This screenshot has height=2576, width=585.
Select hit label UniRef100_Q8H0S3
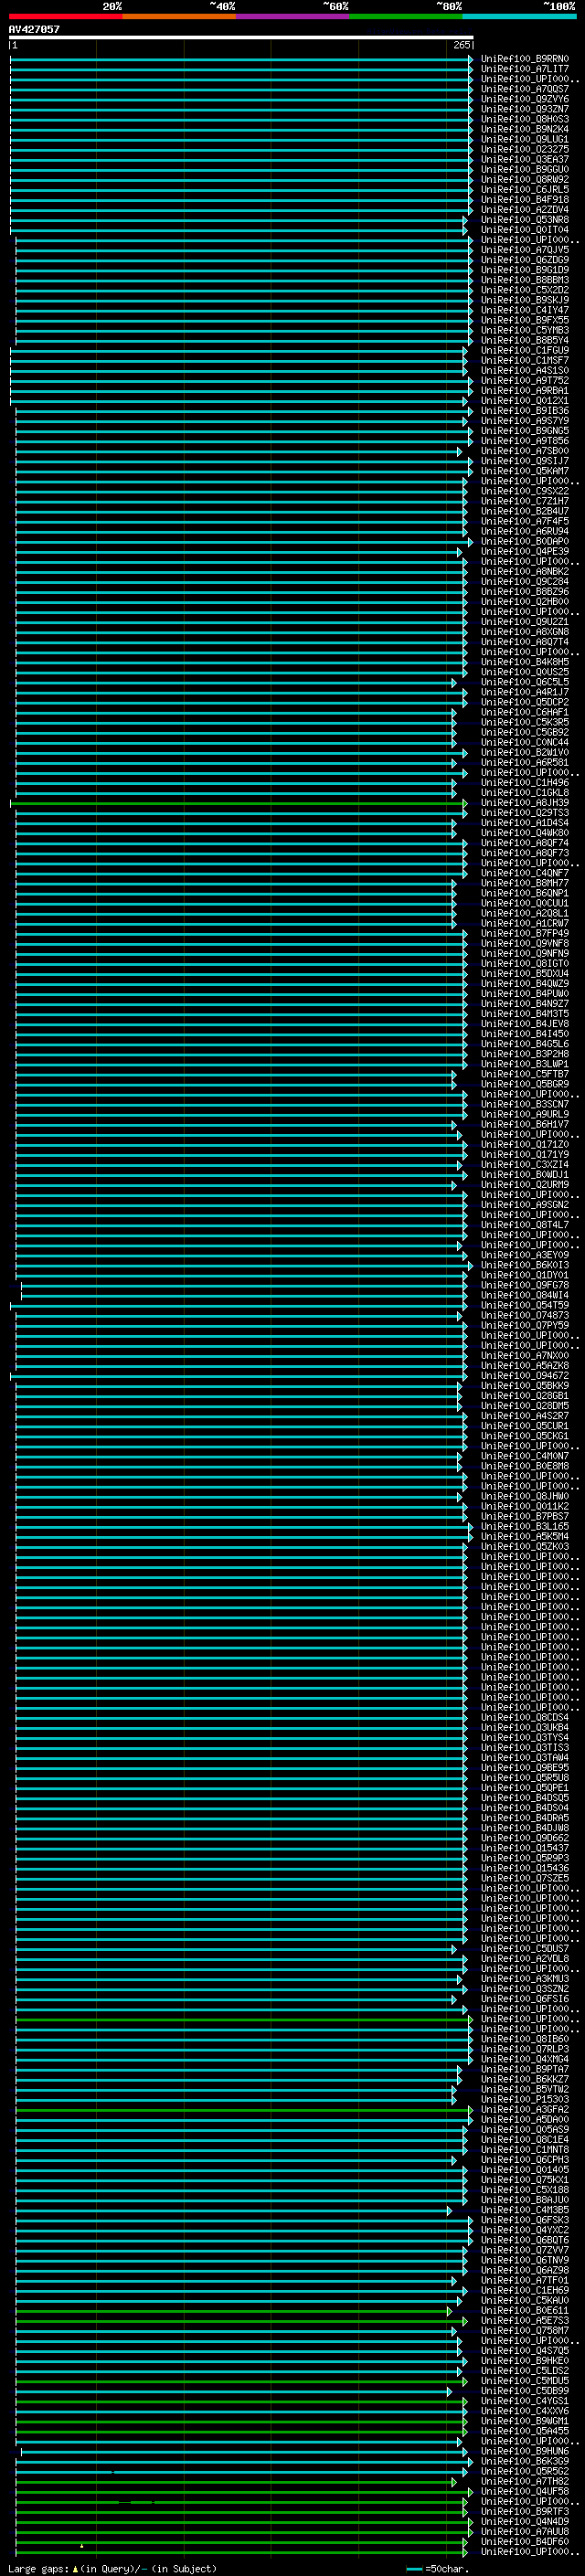[x=525, y=119]
